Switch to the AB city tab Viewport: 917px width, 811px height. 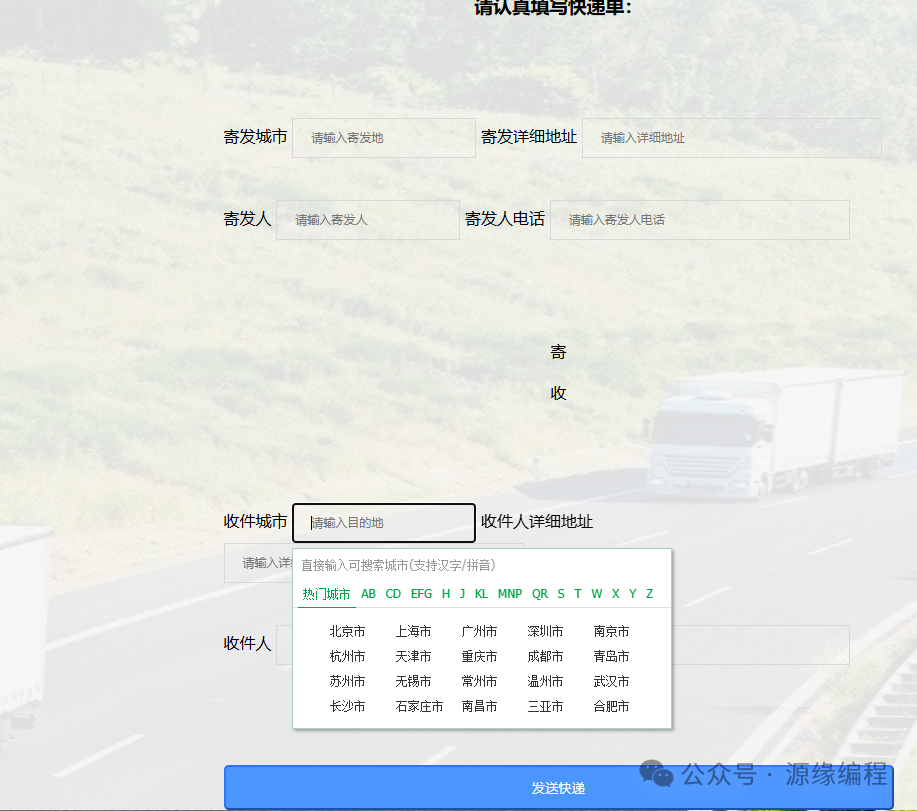(x=368, y=594)
